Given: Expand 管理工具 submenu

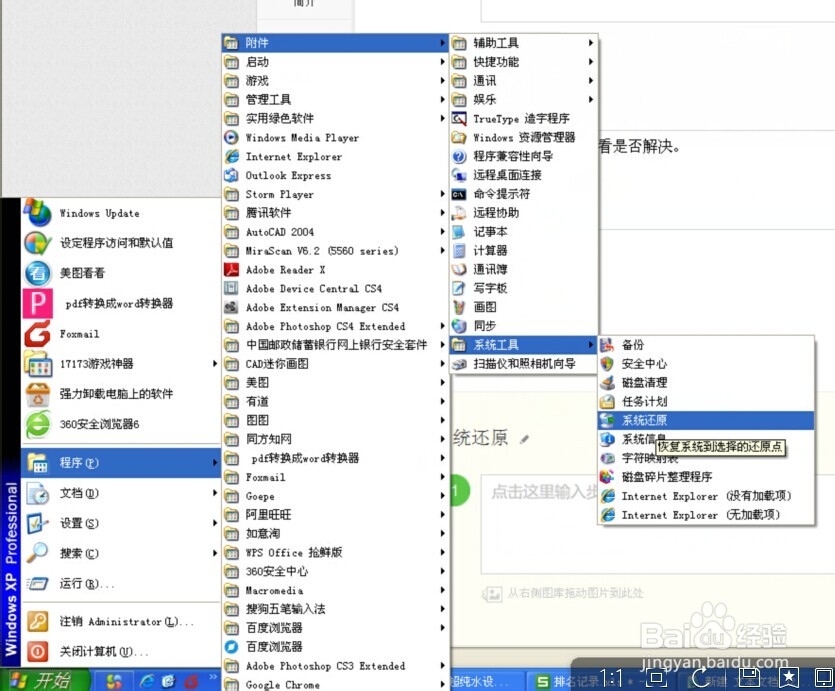Looking at the screenshot, I should tap(335, 100).
